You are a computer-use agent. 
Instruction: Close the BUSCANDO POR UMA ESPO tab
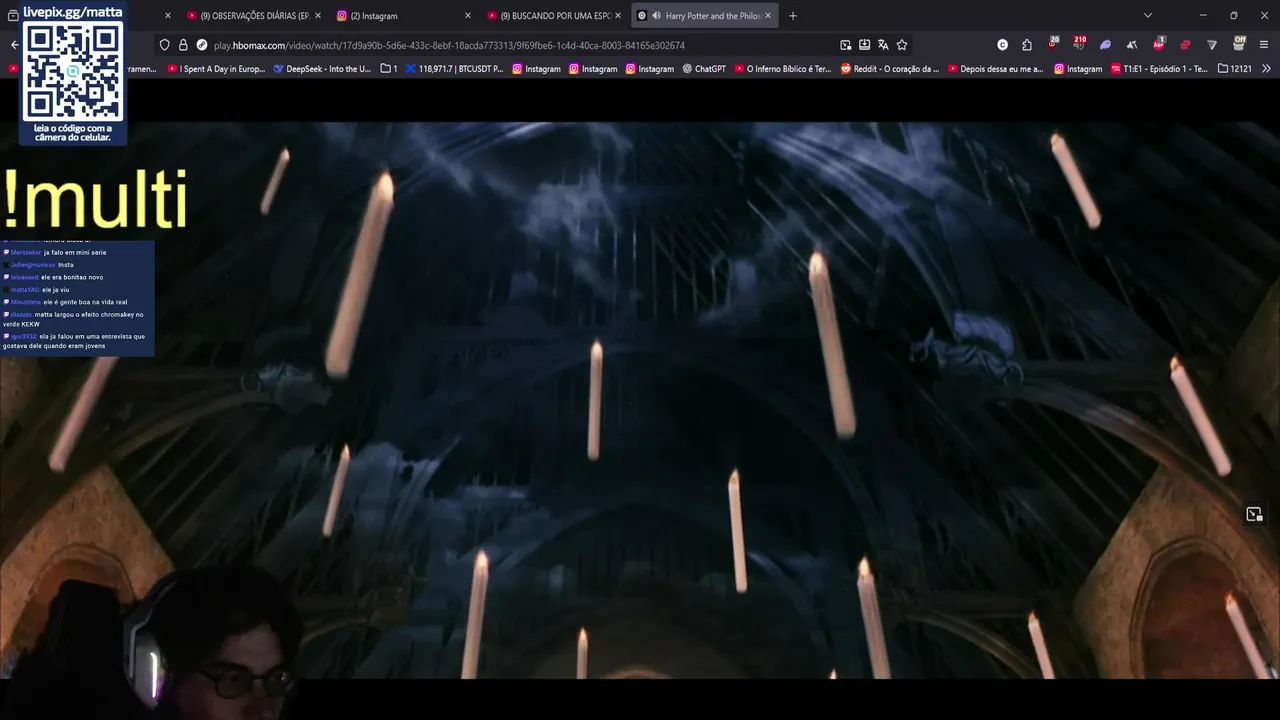point(618,16)
